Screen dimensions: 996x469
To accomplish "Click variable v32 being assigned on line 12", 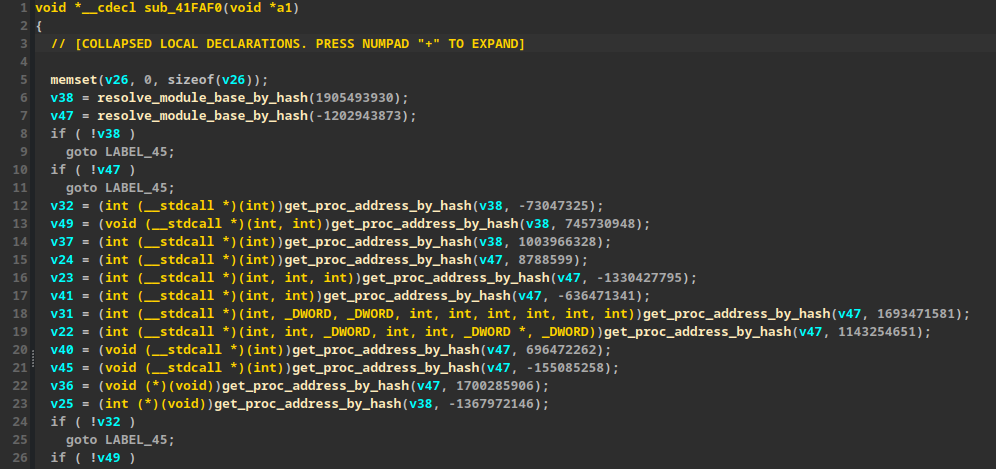I will click(62, 206).
